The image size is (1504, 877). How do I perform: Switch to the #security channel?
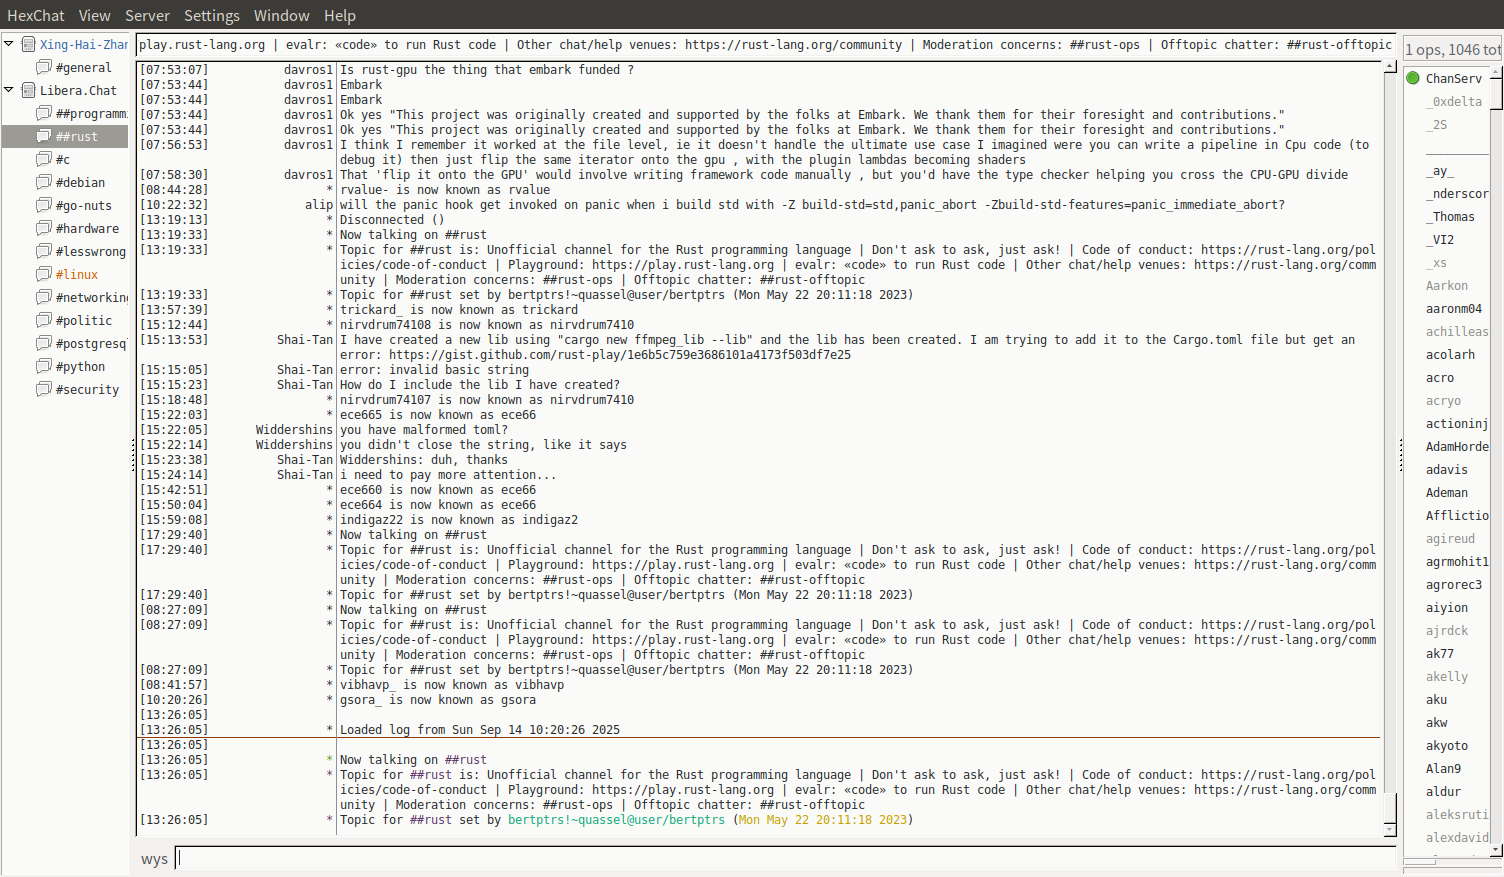[x=87, y=389]
